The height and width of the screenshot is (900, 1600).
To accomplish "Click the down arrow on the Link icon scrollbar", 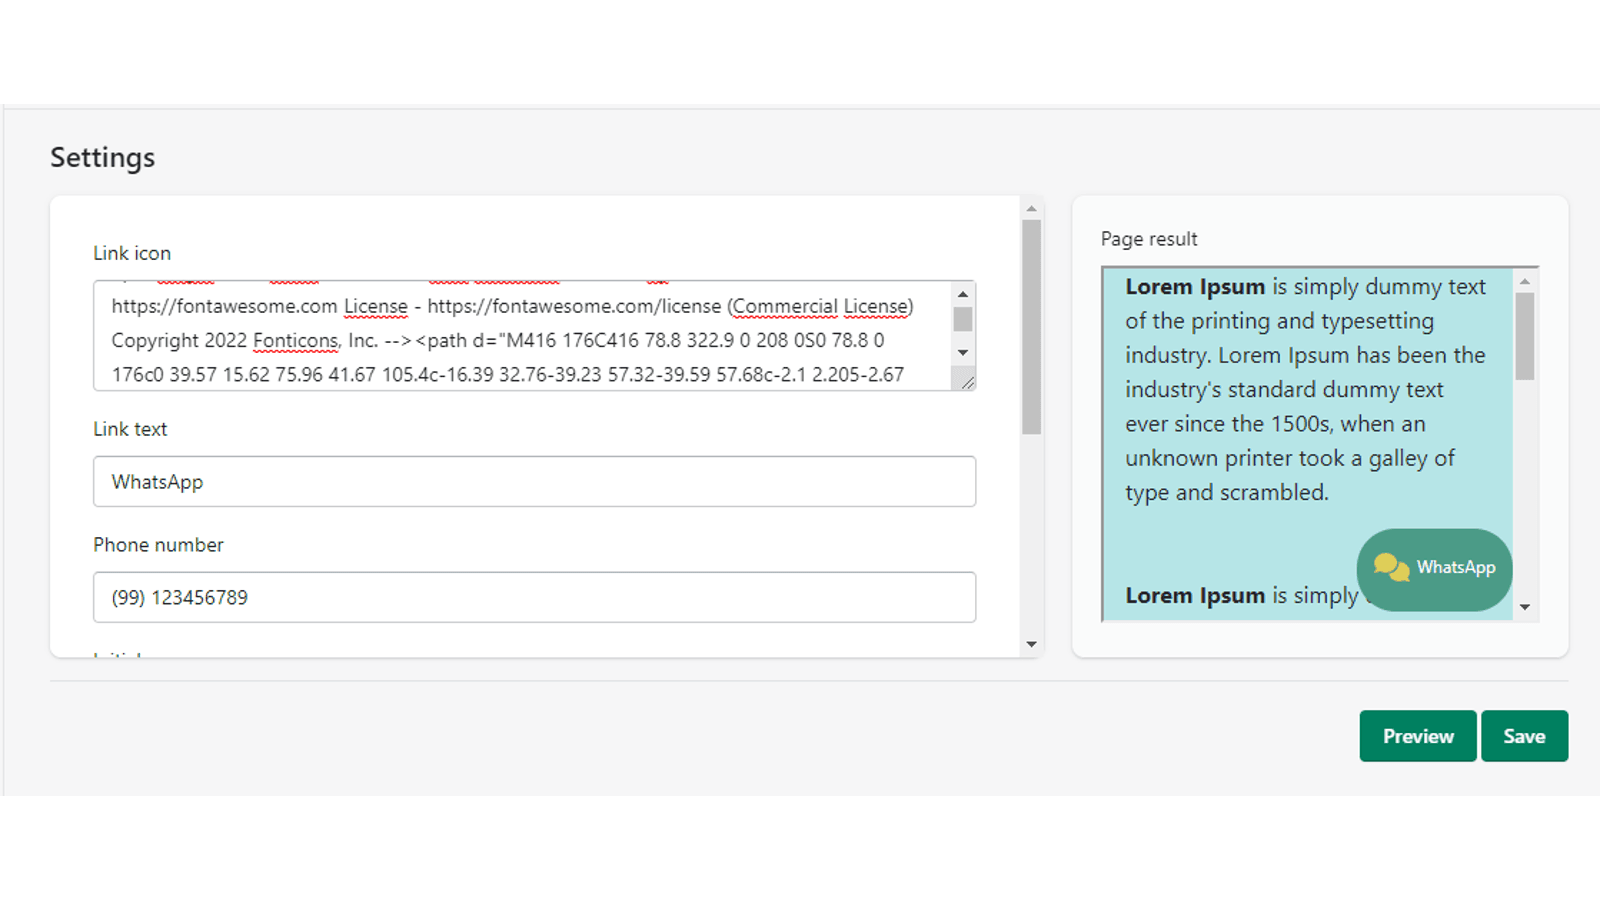I will (x=961, y=353).
